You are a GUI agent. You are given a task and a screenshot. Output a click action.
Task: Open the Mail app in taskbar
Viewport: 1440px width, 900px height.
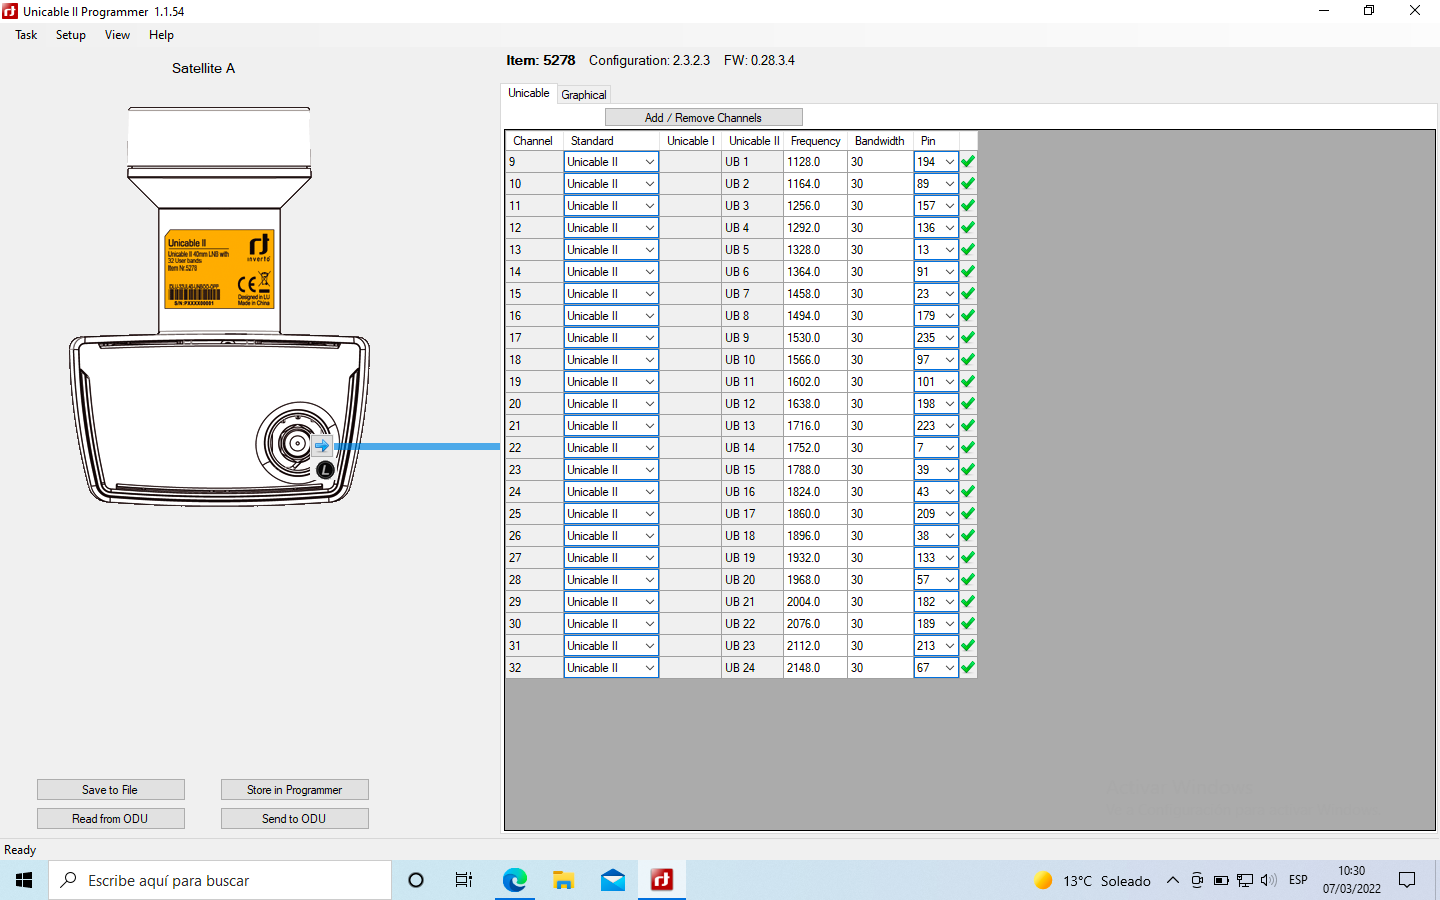tap(613, 880)
